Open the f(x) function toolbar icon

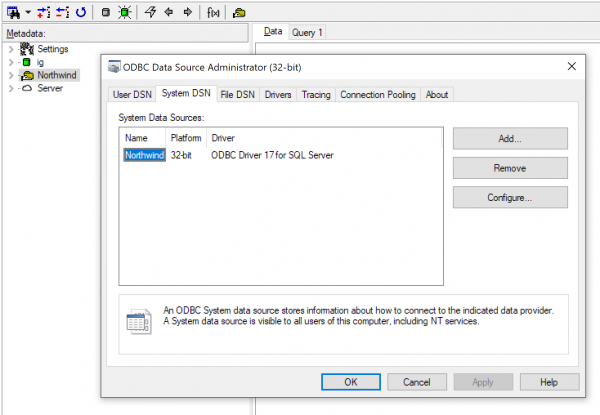tap(213, 13)
